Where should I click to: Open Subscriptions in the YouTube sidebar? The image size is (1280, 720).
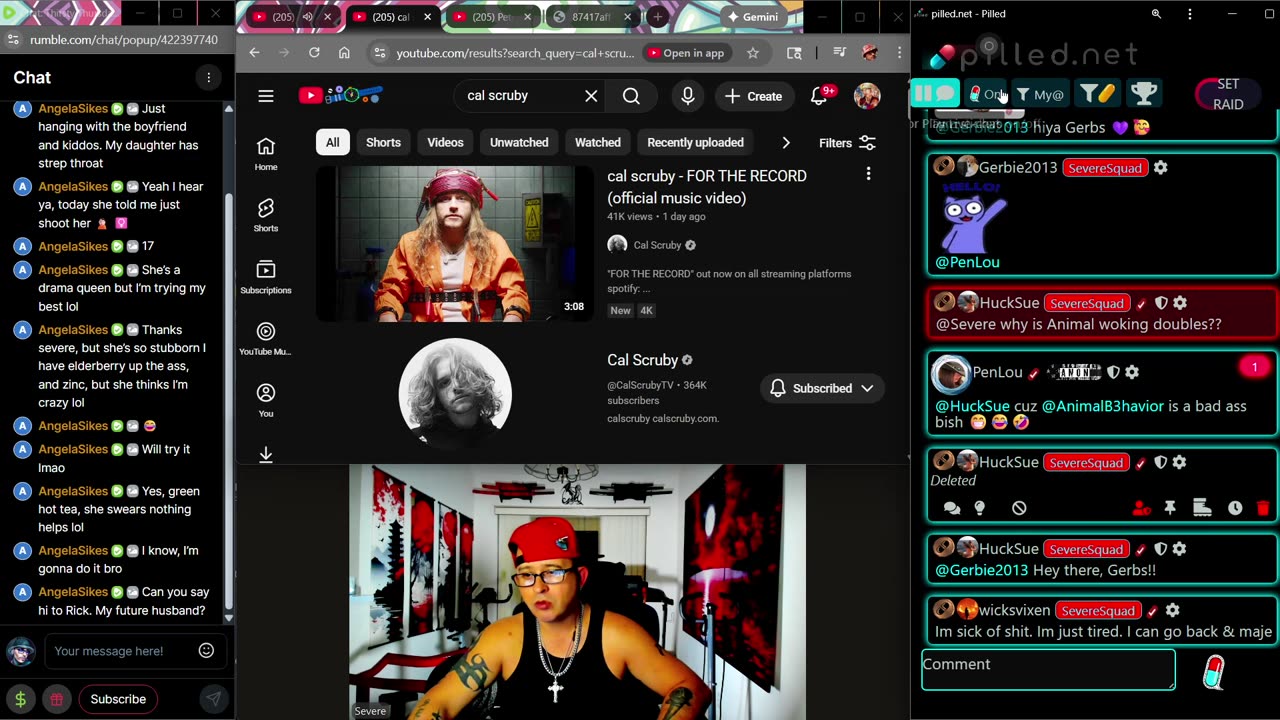pyautogui.click(x=266, y=277)
